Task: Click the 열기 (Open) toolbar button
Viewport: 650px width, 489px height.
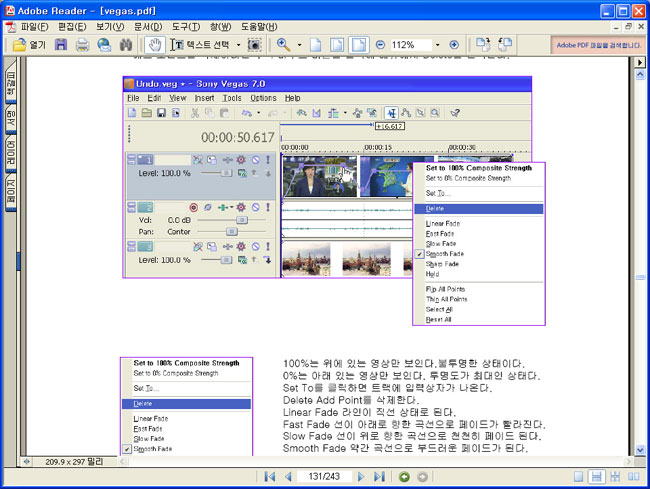Action: (29, 44)
